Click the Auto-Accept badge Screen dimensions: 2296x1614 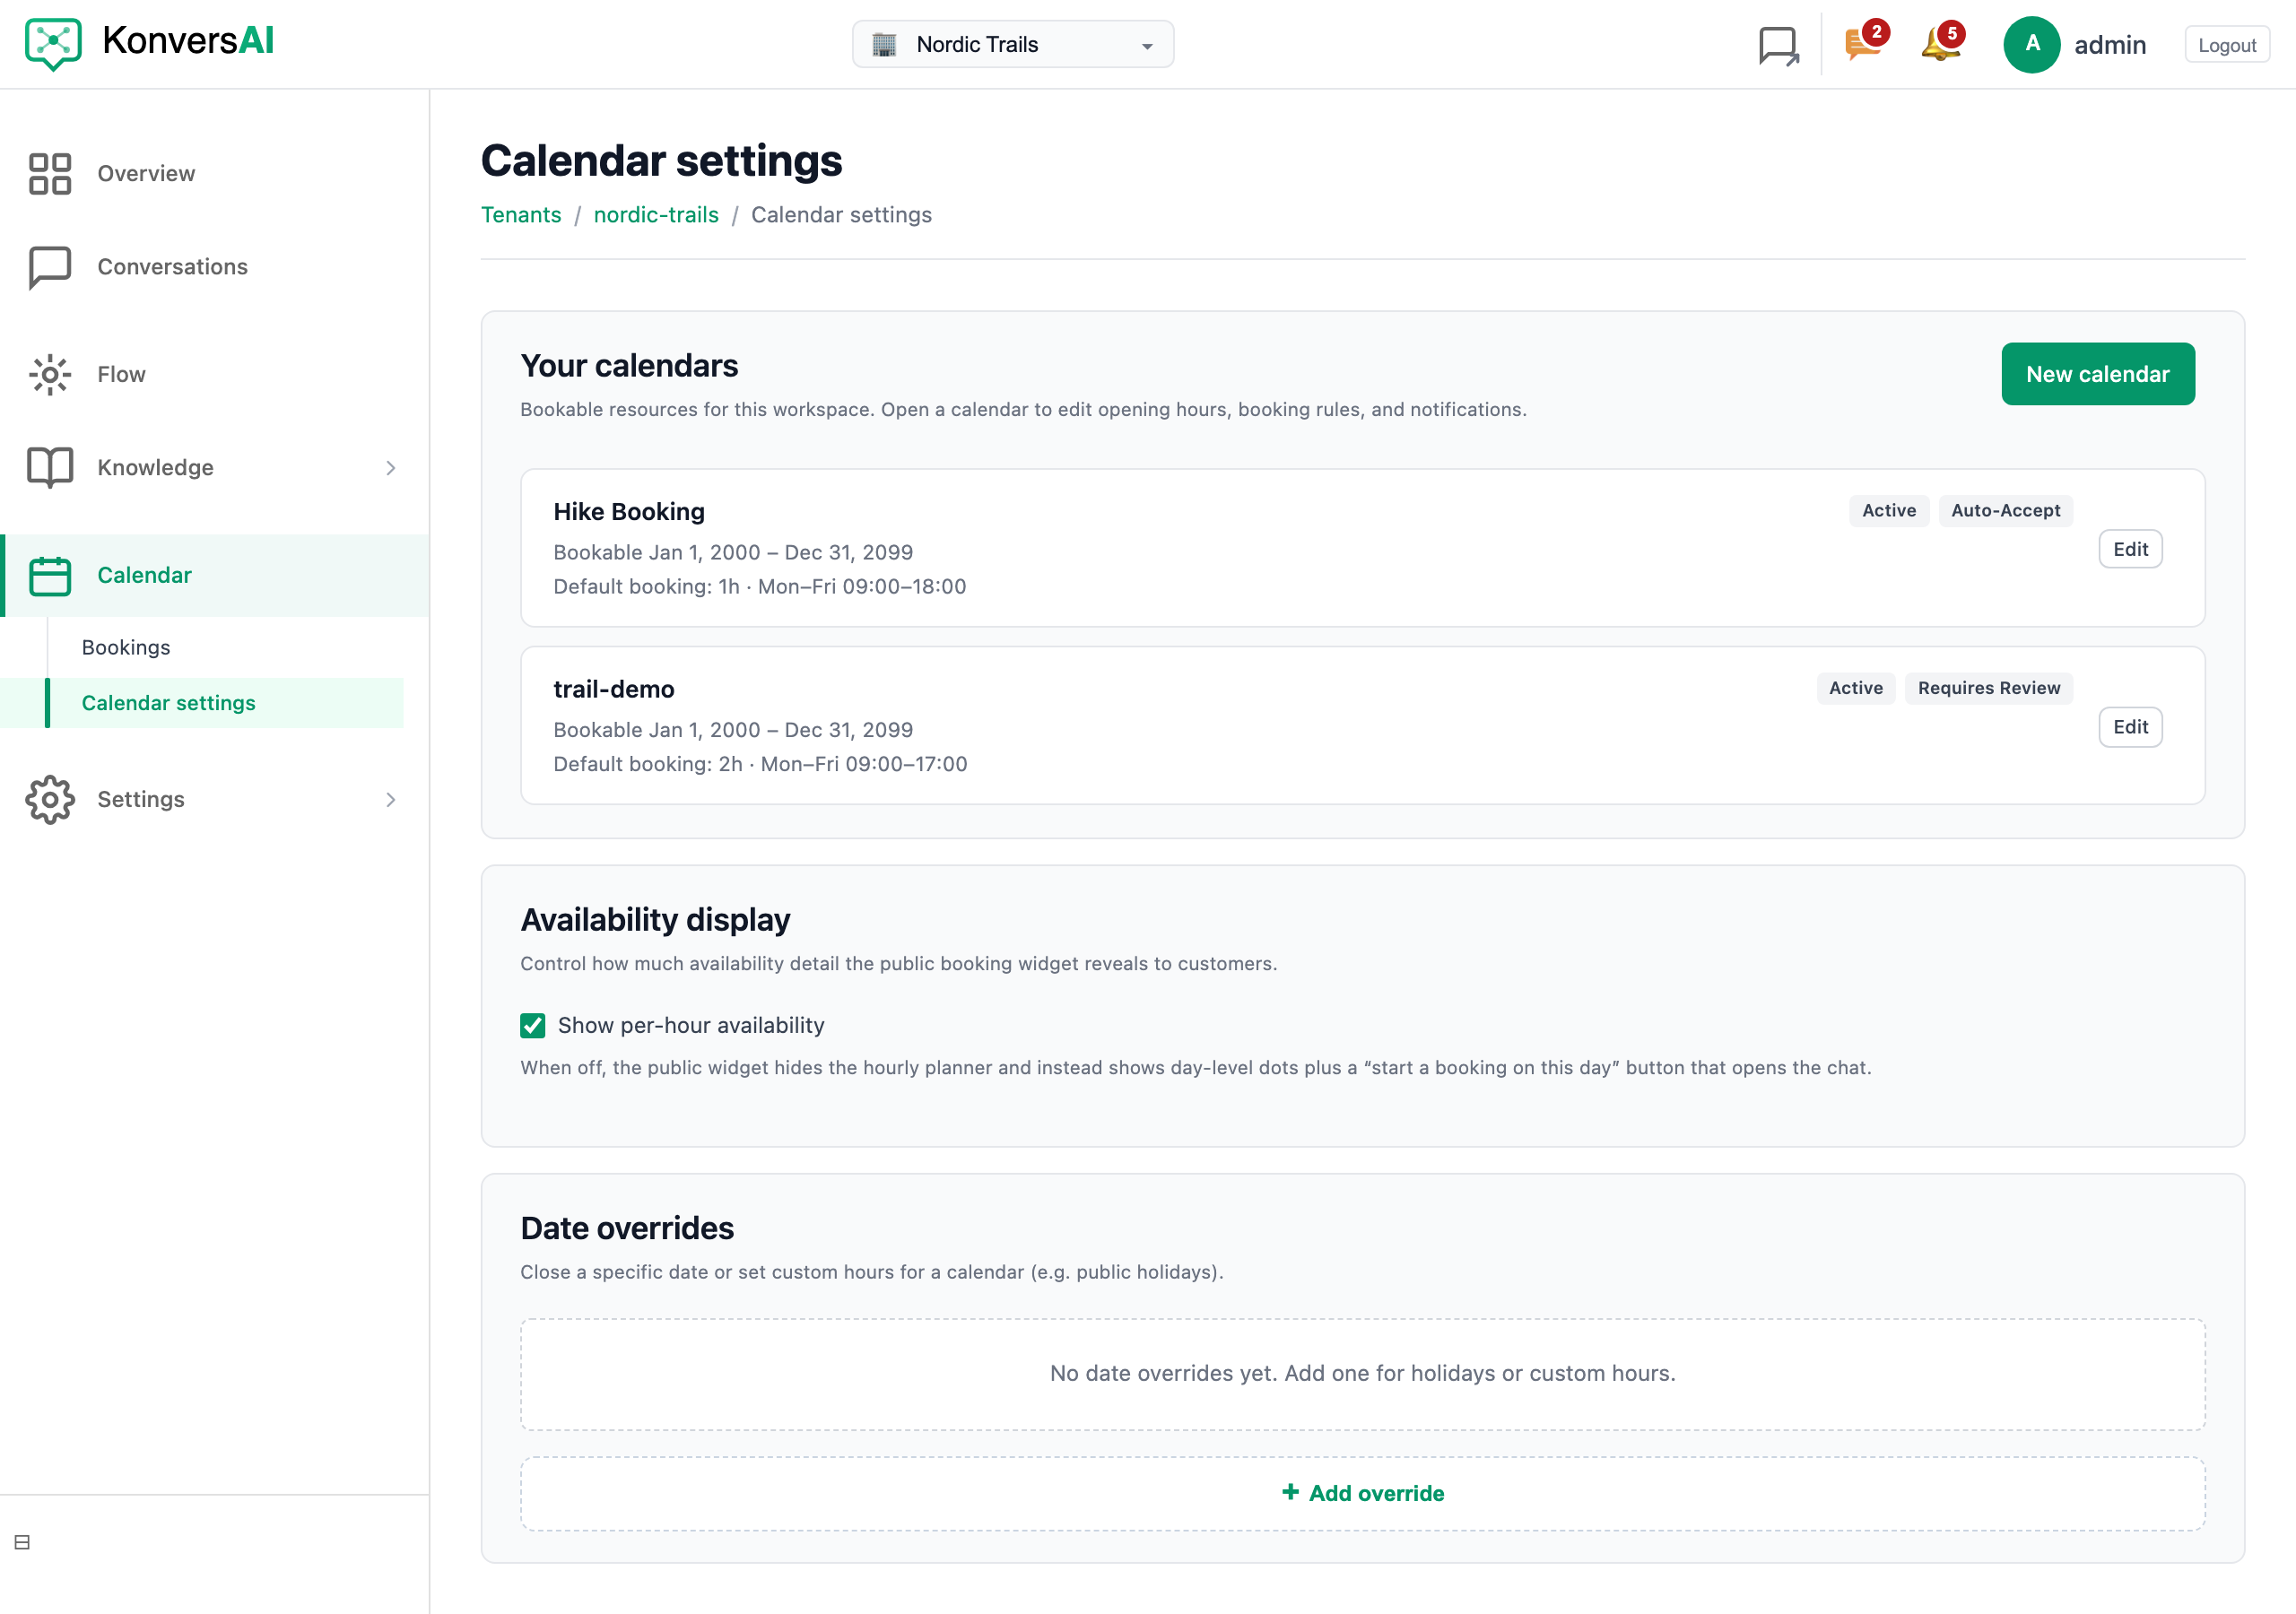pos(2005,510)
